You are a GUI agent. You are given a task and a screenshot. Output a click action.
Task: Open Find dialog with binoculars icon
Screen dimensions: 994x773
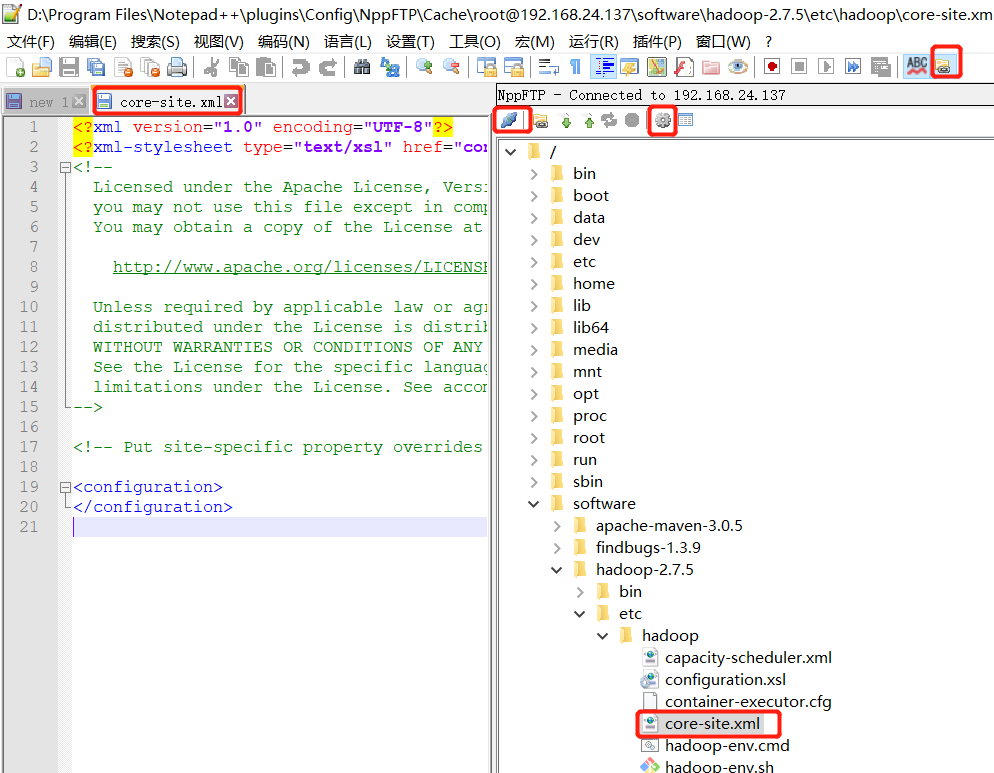[x=361, y=66]
